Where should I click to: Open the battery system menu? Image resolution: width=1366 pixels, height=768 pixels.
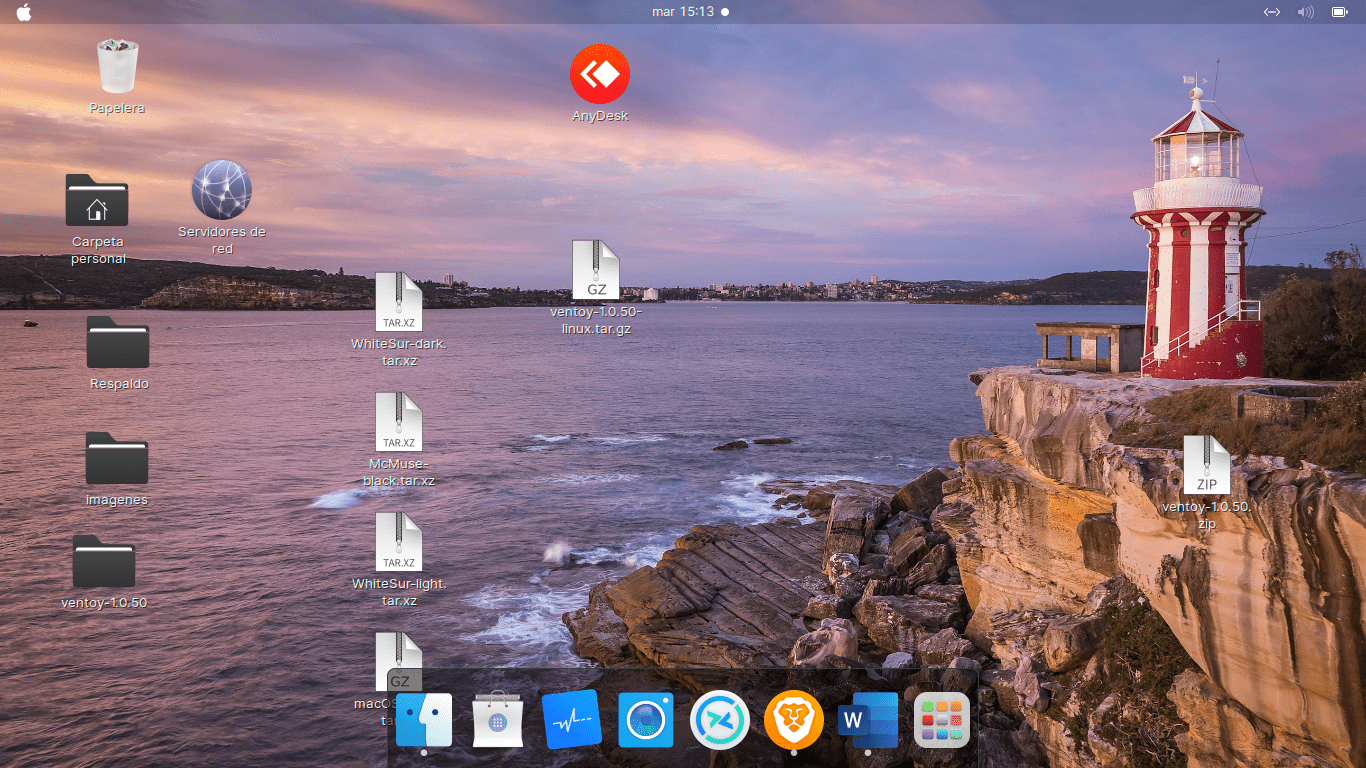pos(1338,12)
